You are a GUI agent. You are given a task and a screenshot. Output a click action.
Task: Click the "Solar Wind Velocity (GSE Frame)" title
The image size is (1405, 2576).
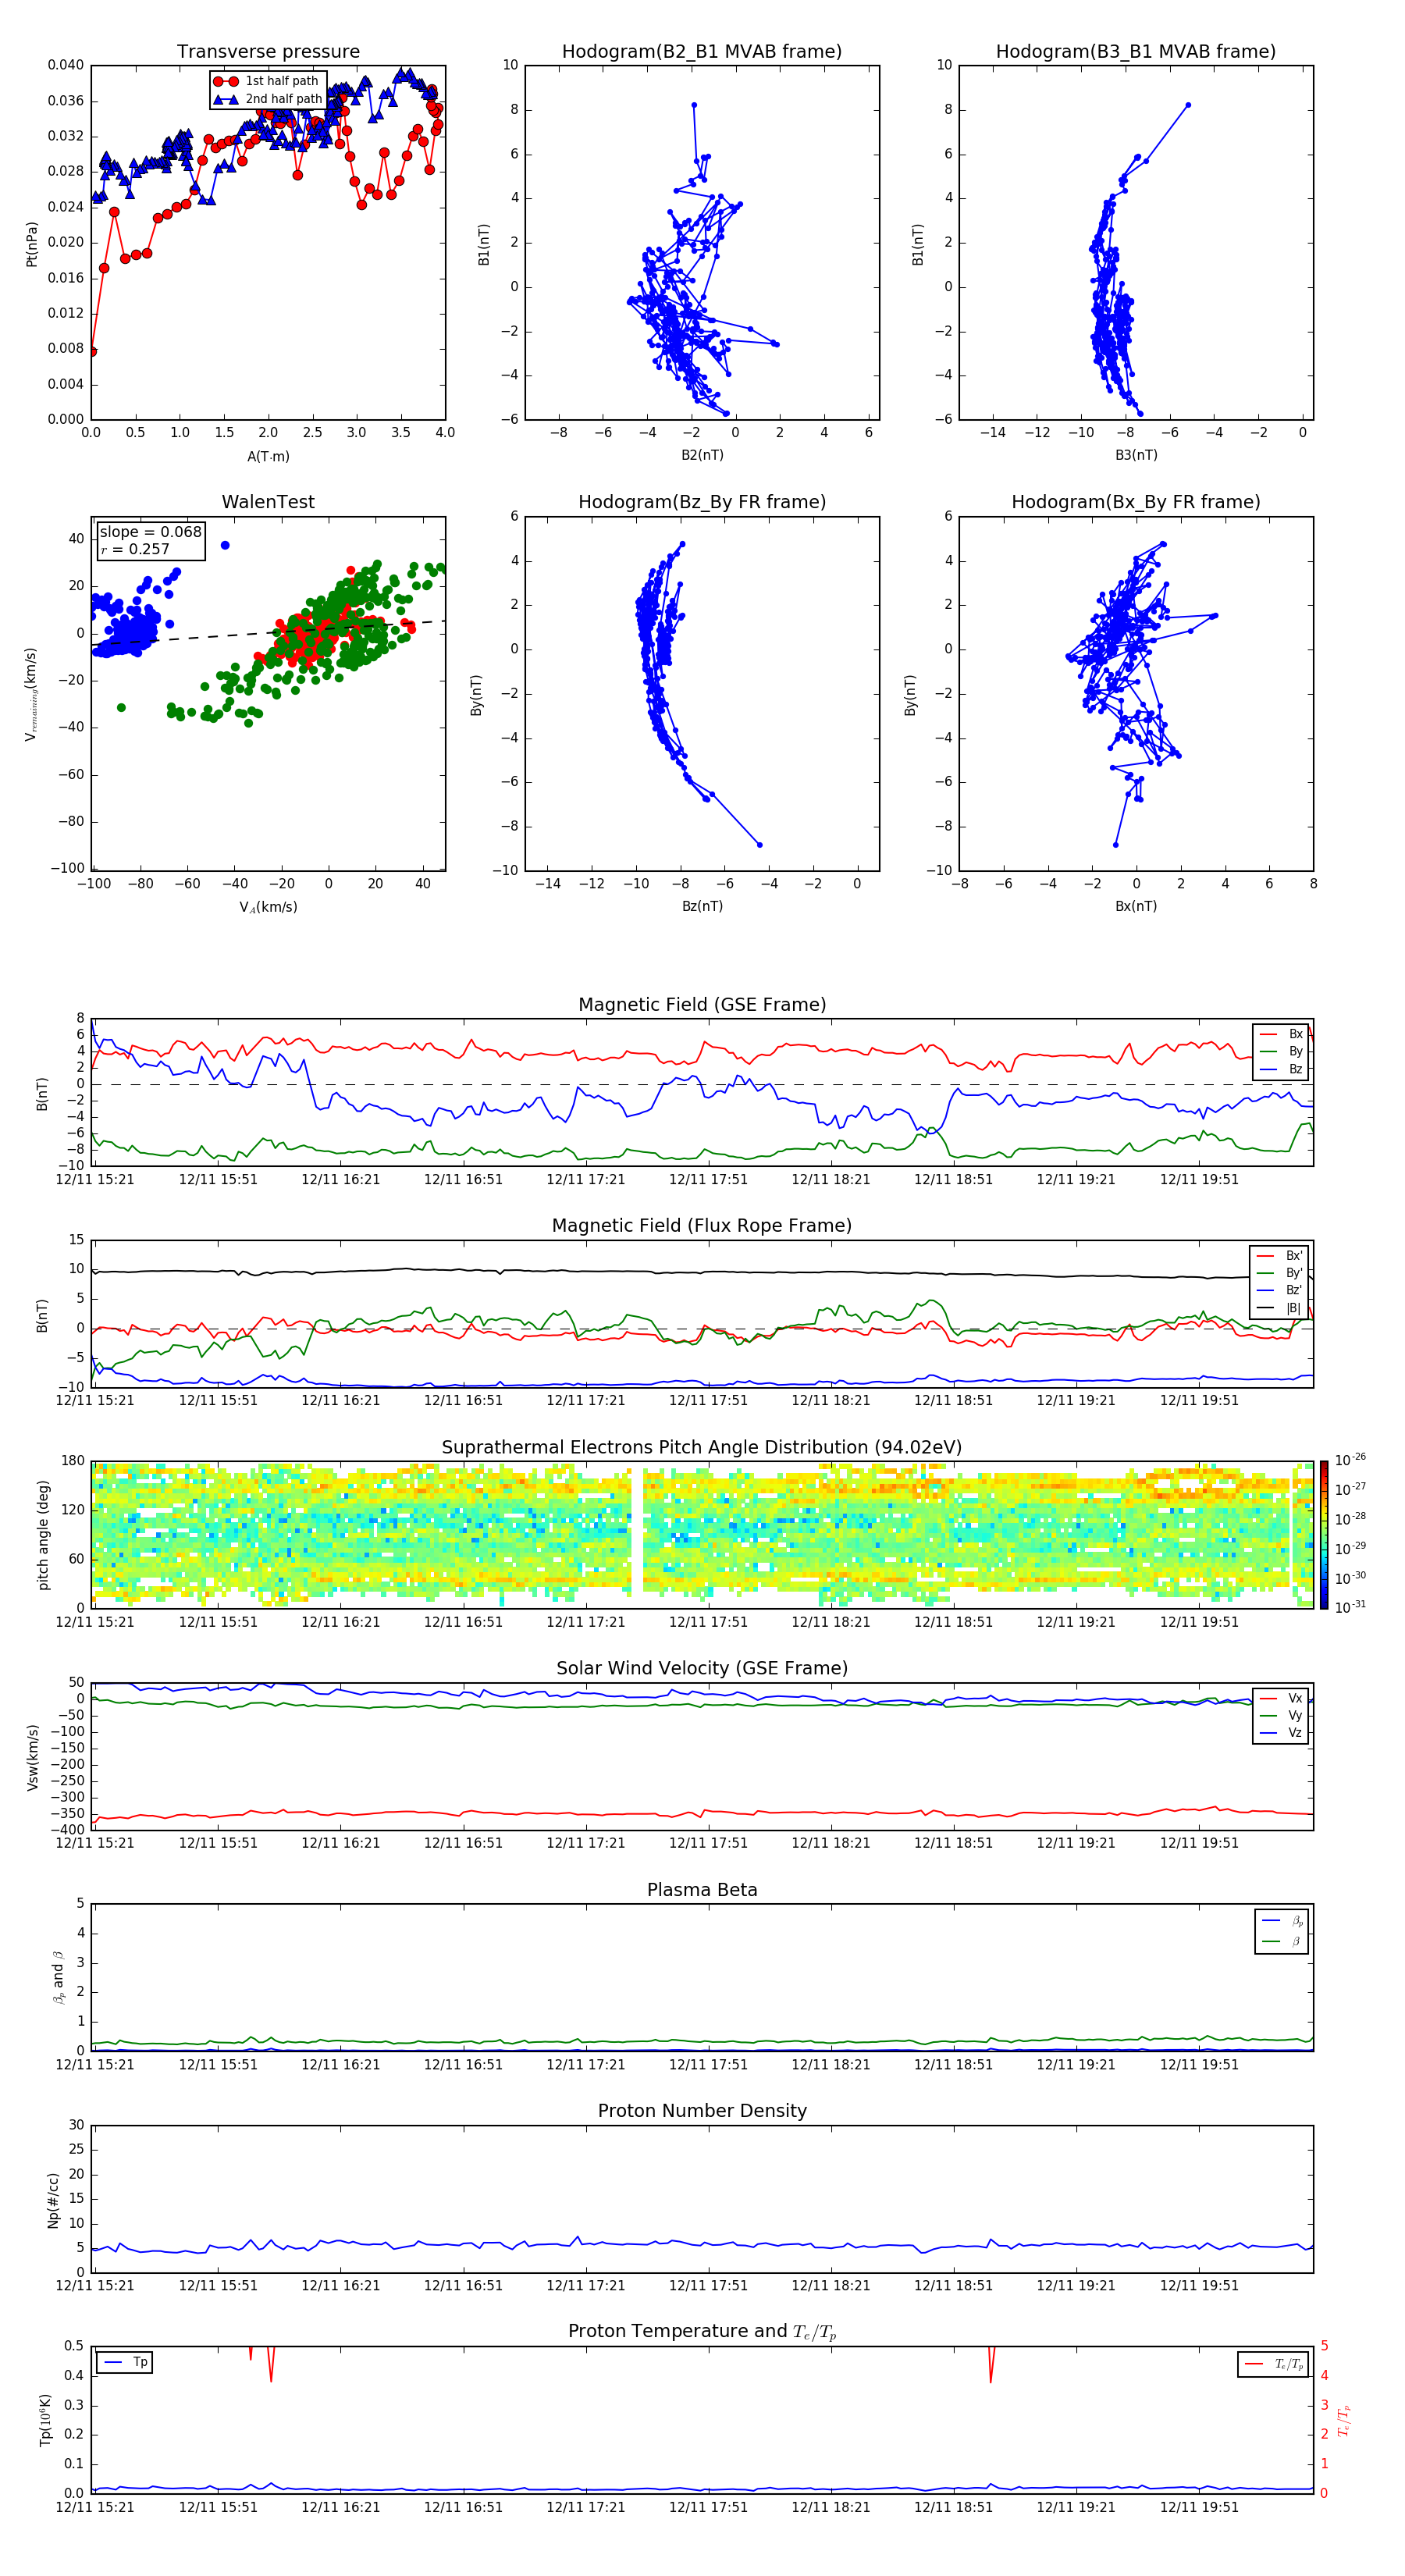pos(702,1669)
